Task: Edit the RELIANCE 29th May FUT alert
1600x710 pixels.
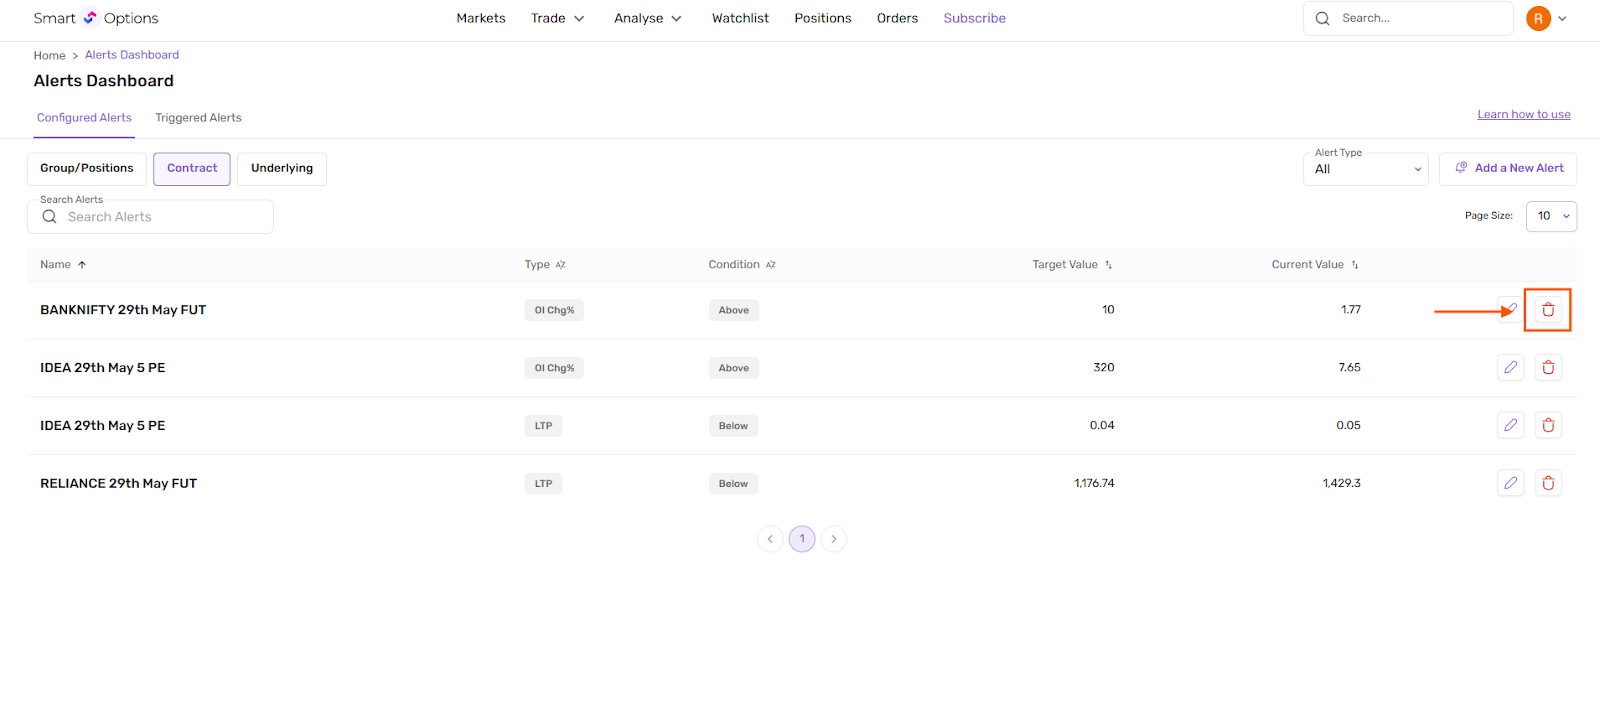Action: [1510, 484]
